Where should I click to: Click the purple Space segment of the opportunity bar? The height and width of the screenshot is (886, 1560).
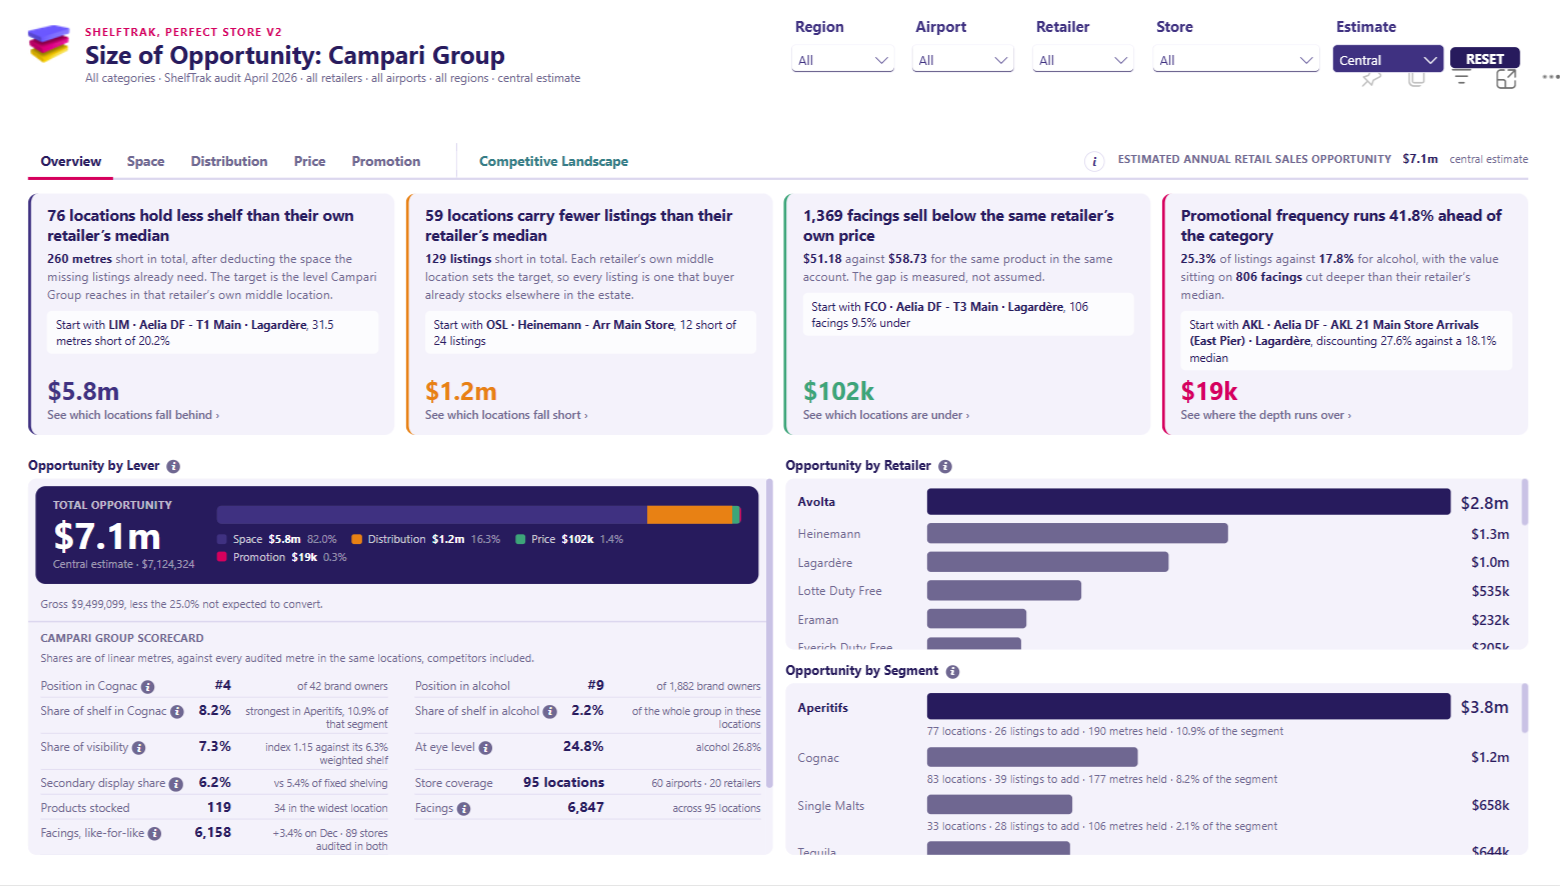point(432,514)
